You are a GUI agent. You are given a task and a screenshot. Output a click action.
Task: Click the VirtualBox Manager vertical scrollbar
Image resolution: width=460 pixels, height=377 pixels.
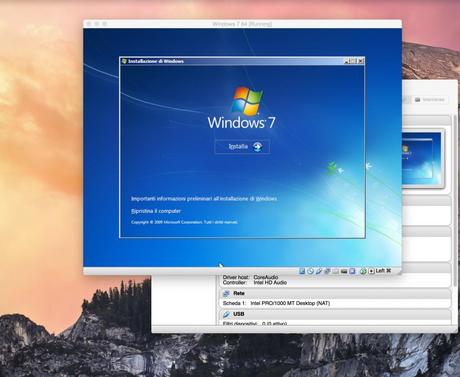point(455,200)
